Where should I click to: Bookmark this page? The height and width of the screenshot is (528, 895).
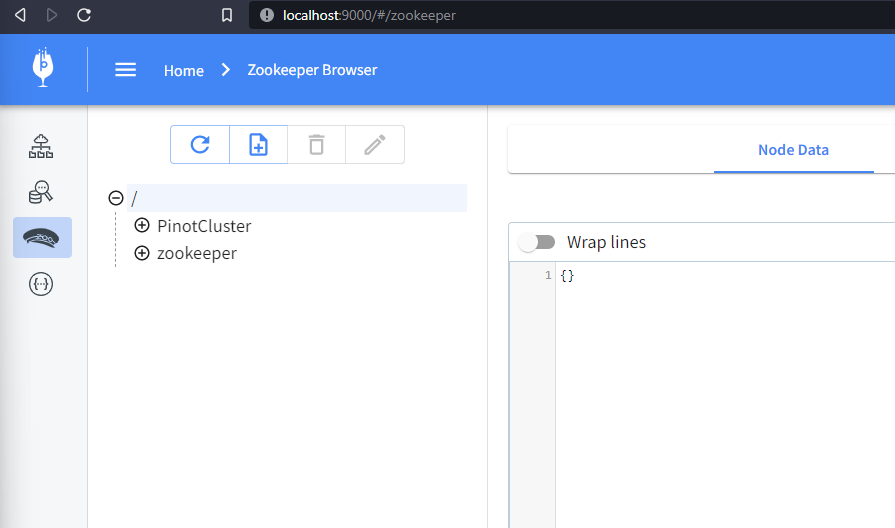click(227, 15)
